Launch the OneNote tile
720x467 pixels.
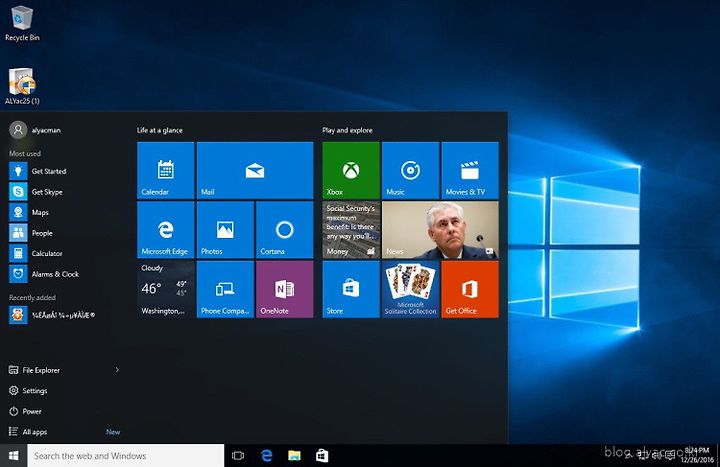(x=285, y=289)
